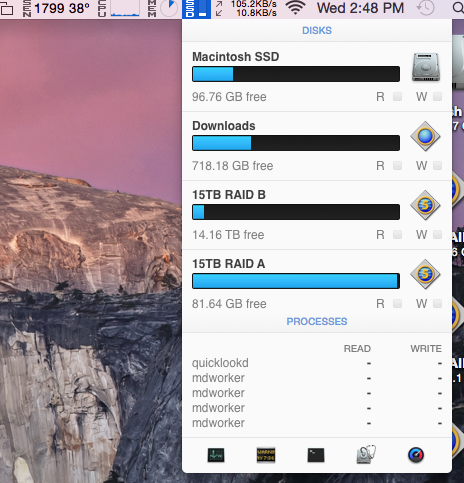Select the PROCESSES section header
Viewport: 464px width, 483px height.
pos(317,321)
